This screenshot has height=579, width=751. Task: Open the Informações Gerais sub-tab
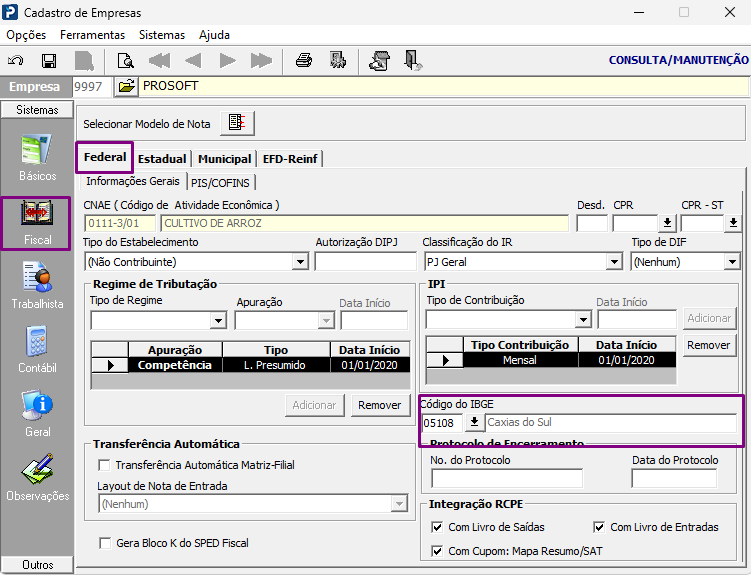(x=133, y=181)
